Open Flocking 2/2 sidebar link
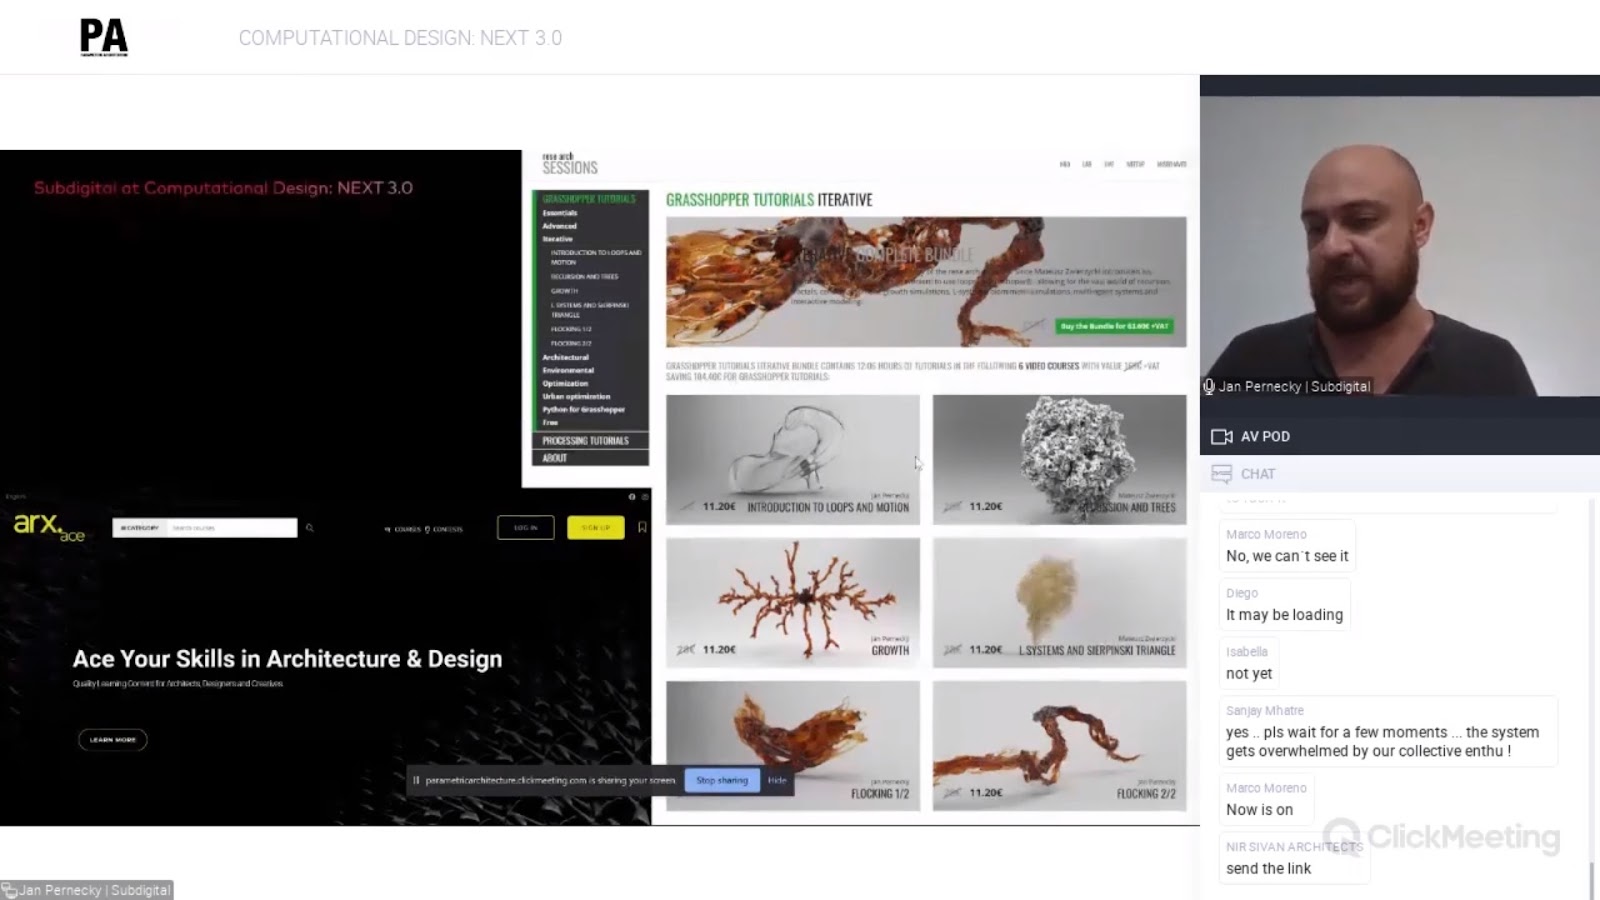Screen dimensions: 1600x900 coord(572,343)
